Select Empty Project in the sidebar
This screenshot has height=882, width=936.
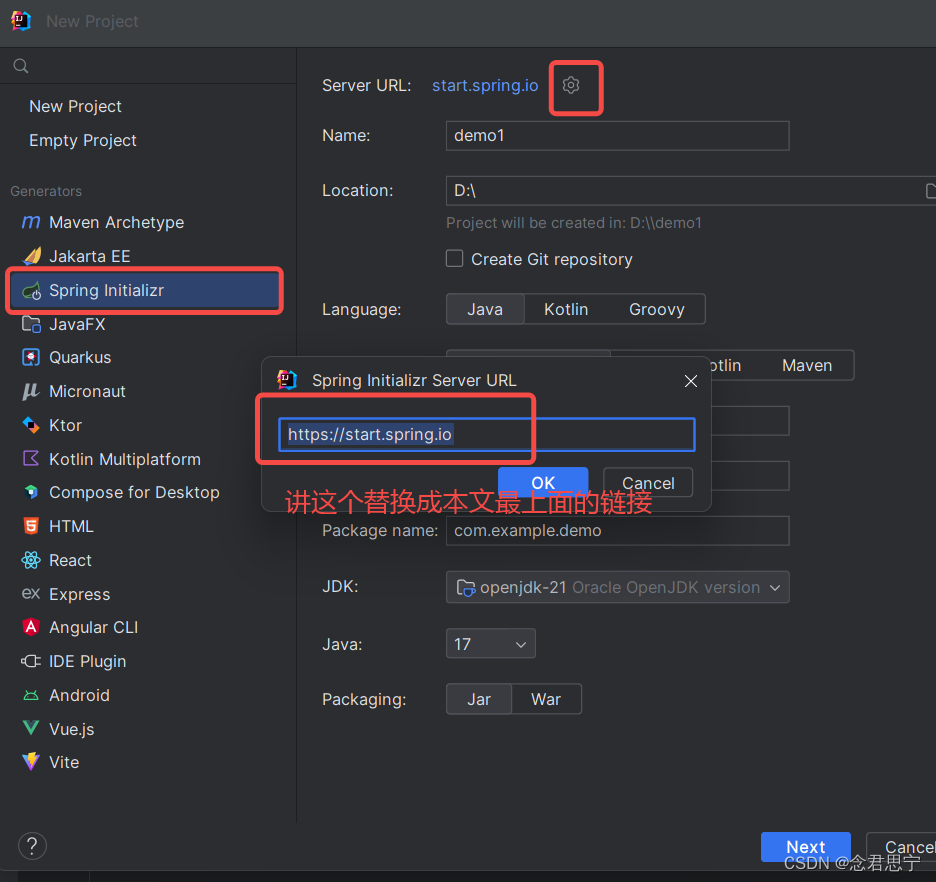[82, 140]
